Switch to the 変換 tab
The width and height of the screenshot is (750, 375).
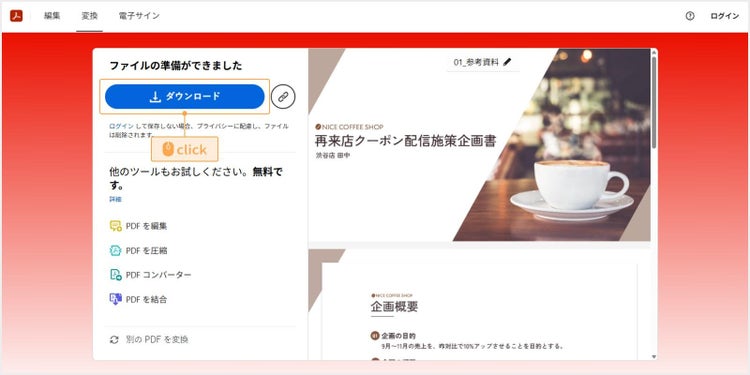click(89, 16)
